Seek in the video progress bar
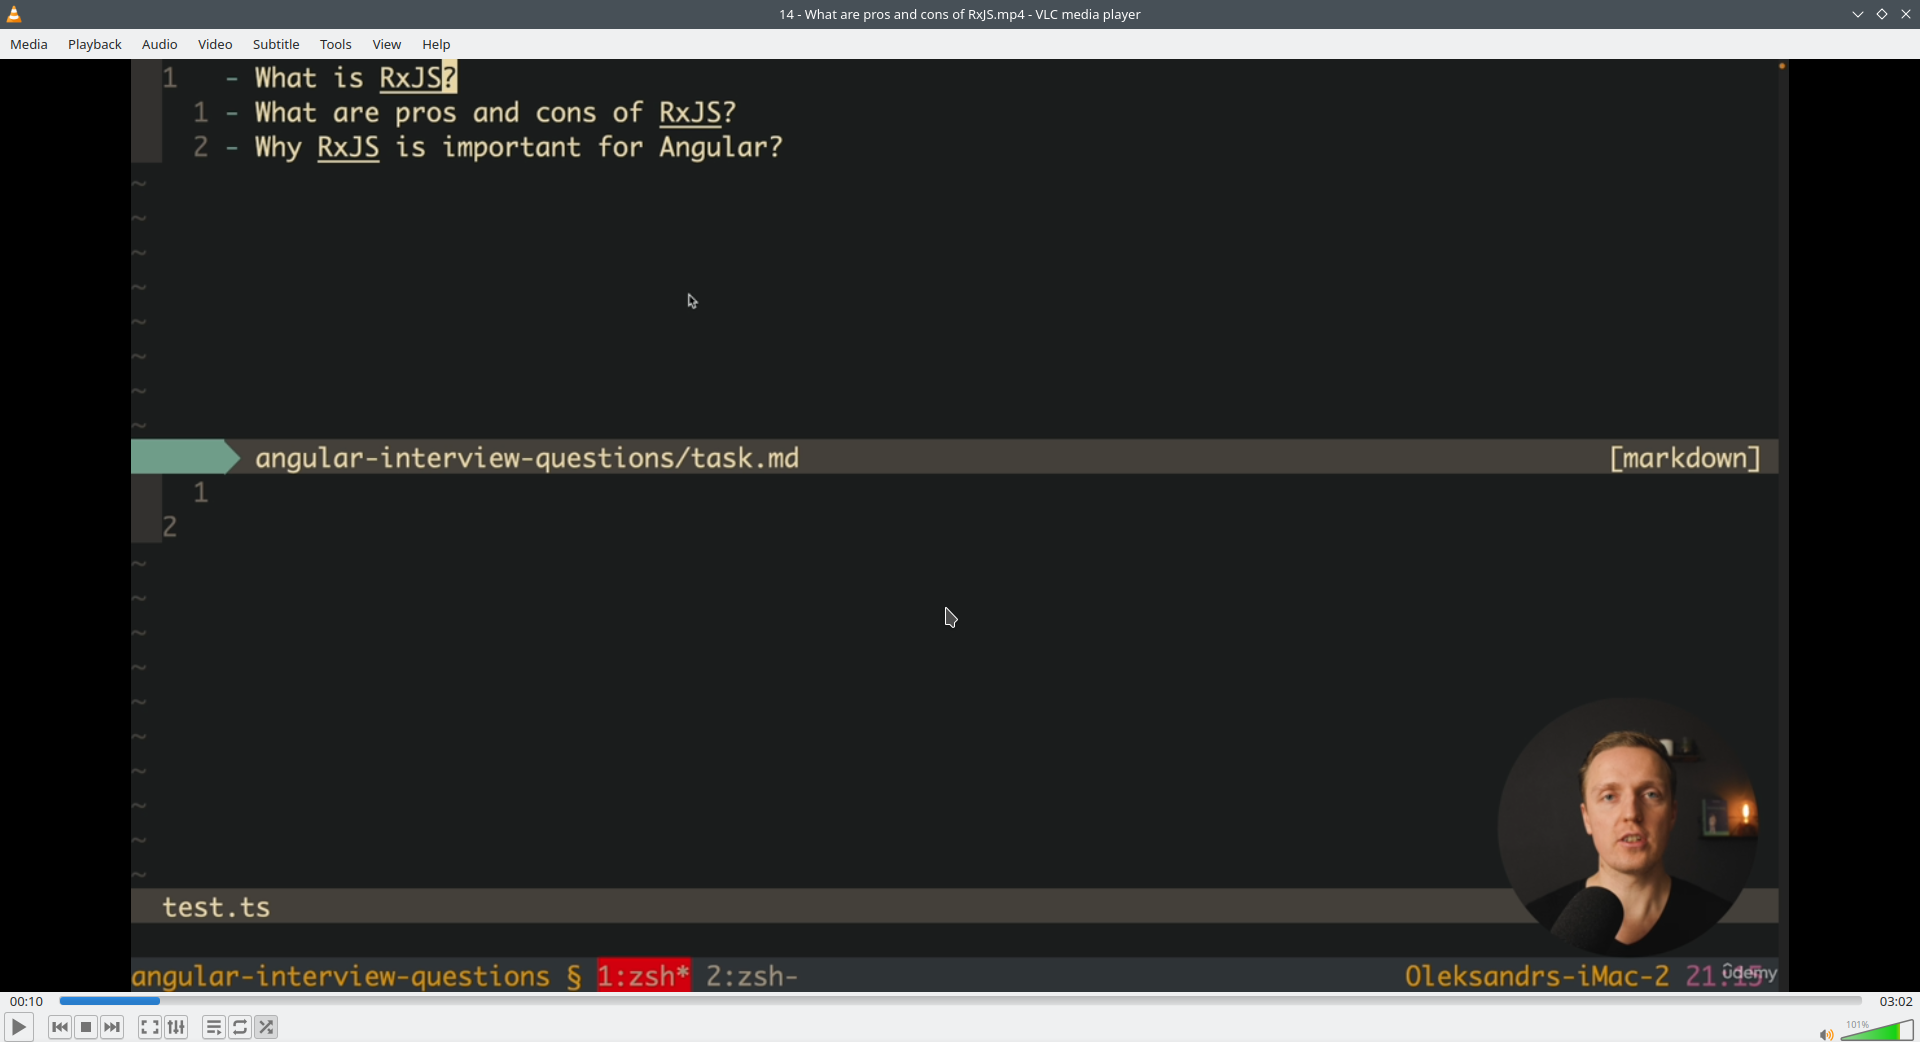 click(x=960, y=1001)
